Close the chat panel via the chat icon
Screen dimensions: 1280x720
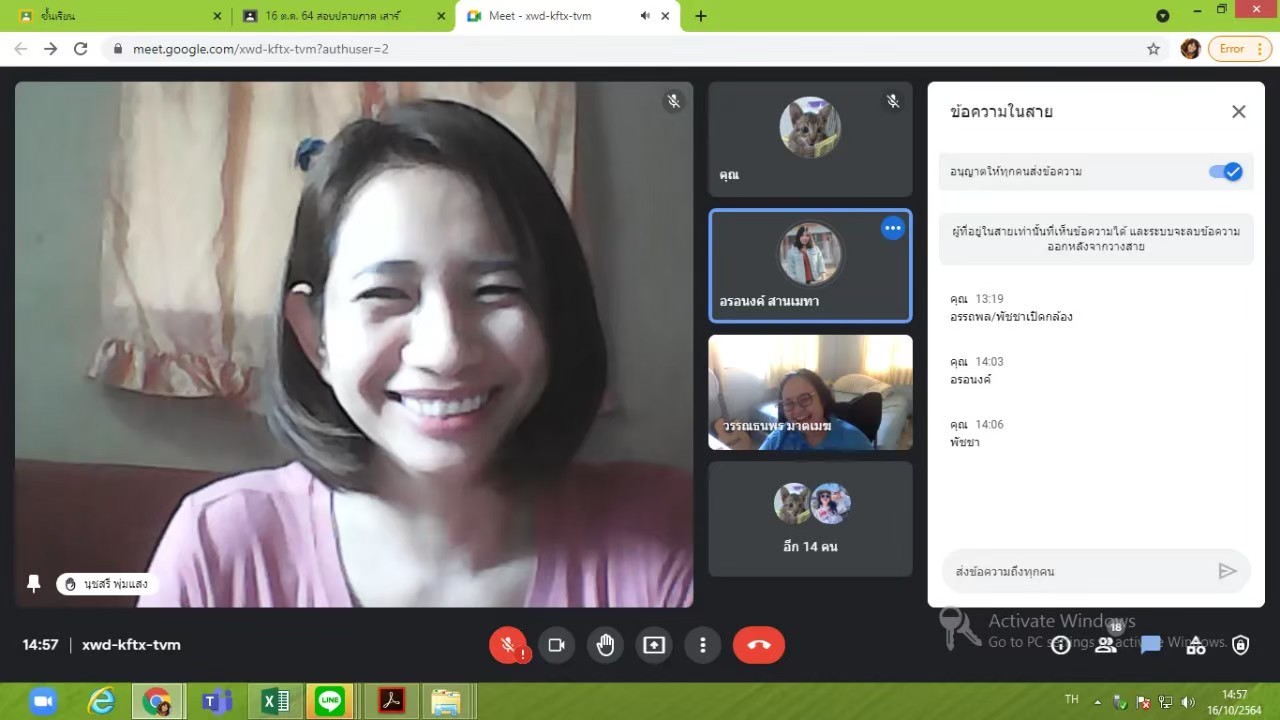click(1151, 645)
